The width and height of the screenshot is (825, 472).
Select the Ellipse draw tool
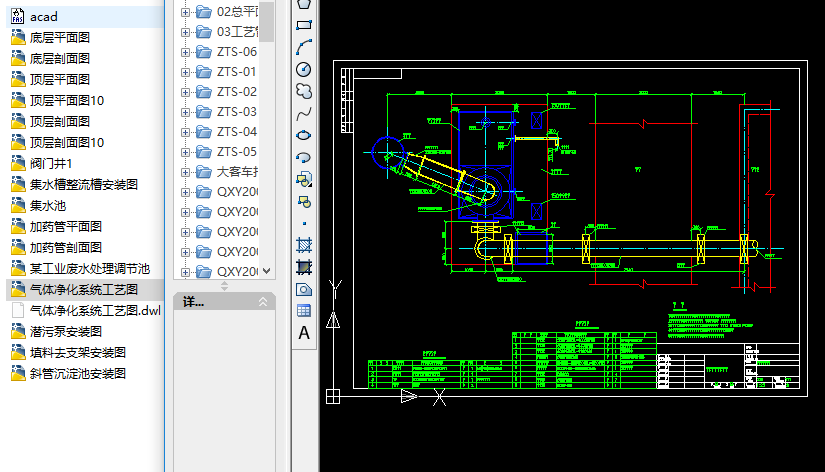(305, 135)
